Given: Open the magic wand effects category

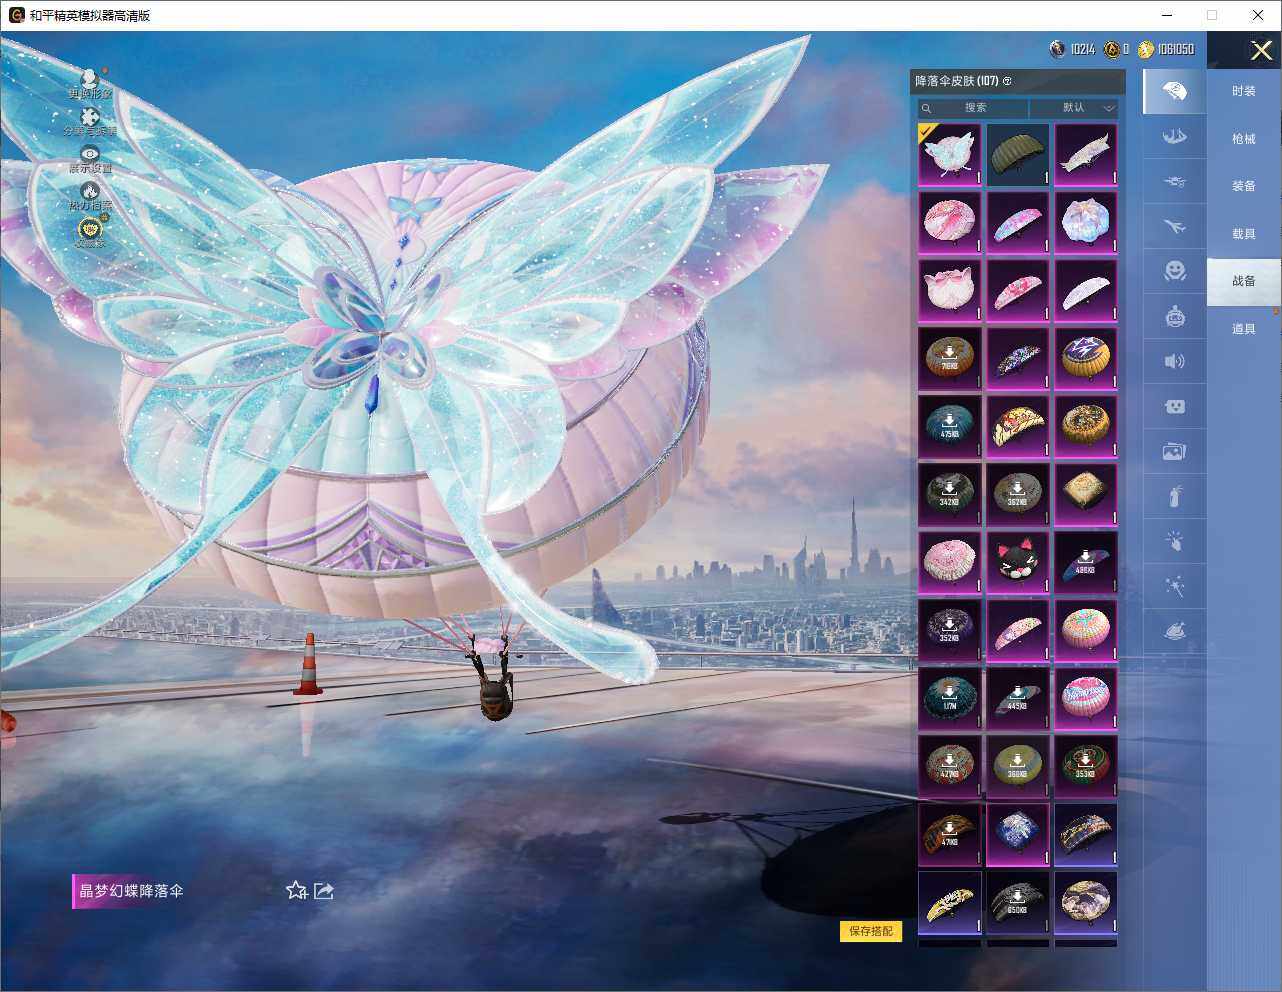Looking at the screenshot, I should [x=1175, y=586].
